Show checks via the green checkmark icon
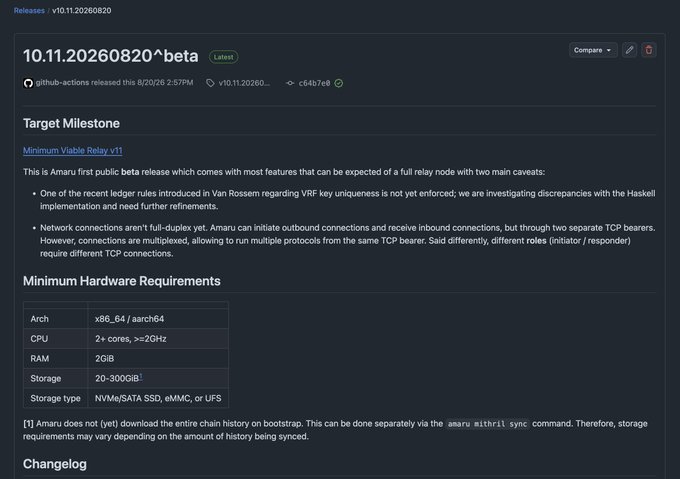Viewport: 680px width, 479px height. coord(339,83)
